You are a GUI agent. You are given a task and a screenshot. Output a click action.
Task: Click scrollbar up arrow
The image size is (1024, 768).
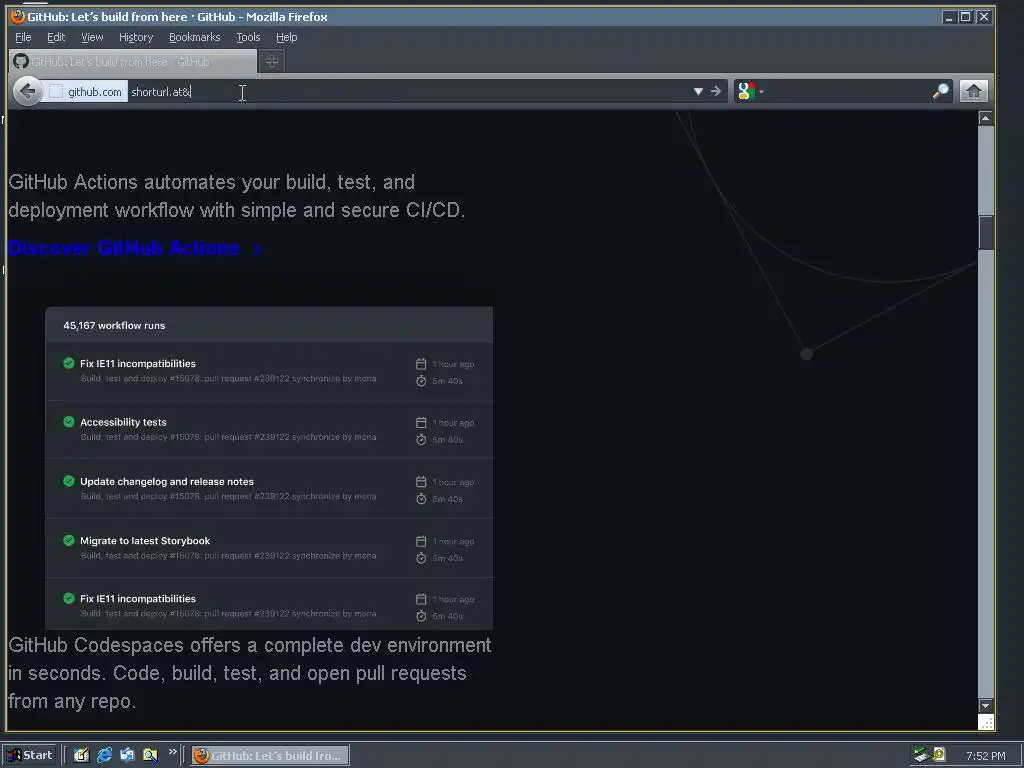(x=985, y=118)
